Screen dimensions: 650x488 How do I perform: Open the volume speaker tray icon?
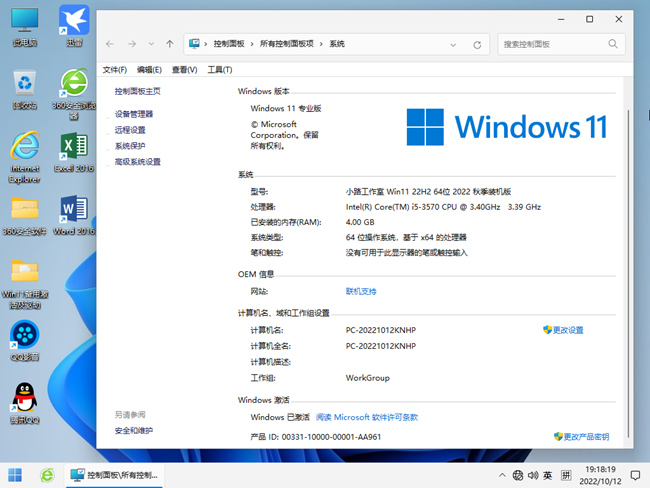(x=533, y=475)
